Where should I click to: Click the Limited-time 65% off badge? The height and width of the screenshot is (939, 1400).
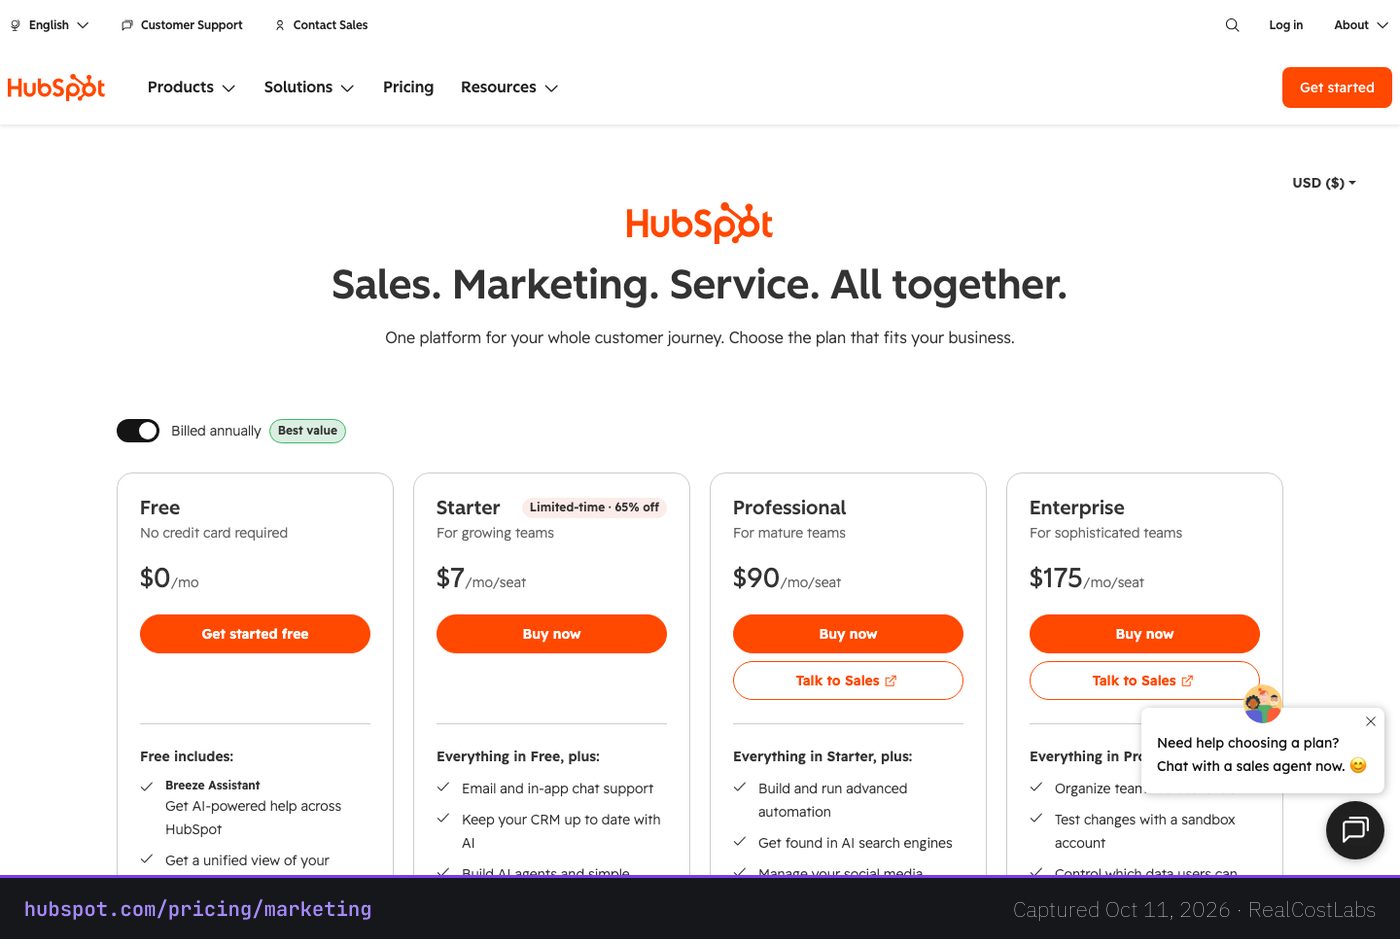pyautogui.click(x=594, y=507)
